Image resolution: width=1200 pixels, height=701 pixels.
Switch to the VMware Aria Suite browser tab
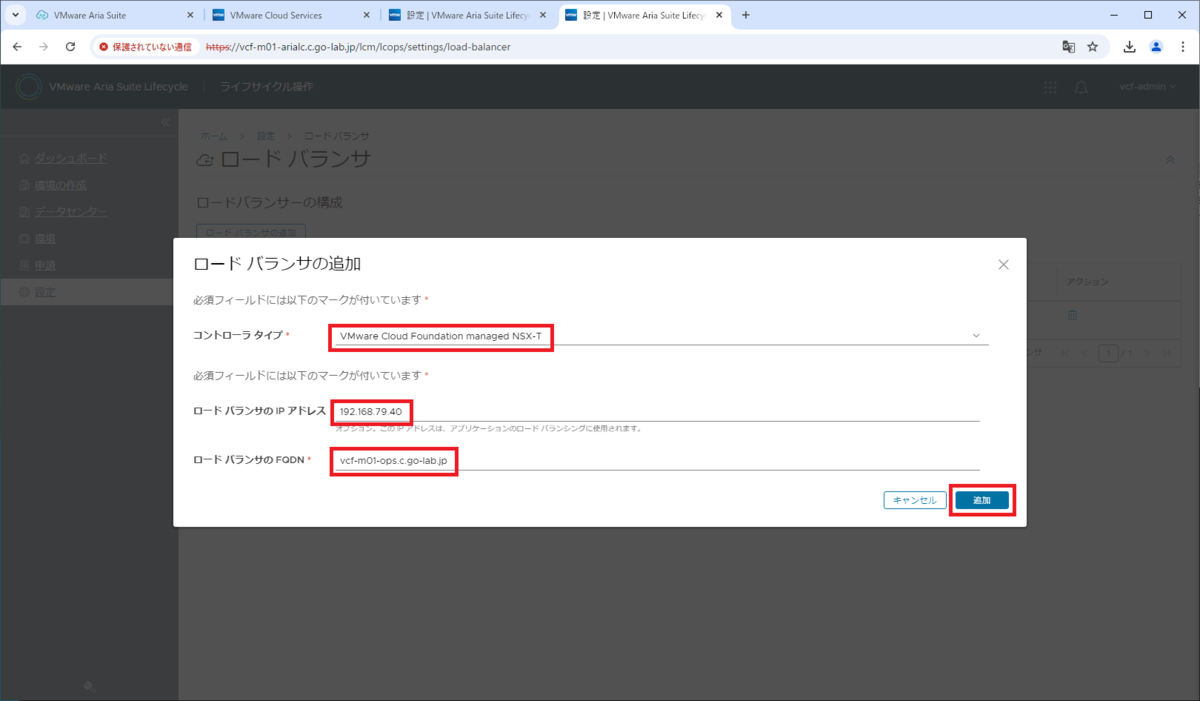tap(113, 15)
